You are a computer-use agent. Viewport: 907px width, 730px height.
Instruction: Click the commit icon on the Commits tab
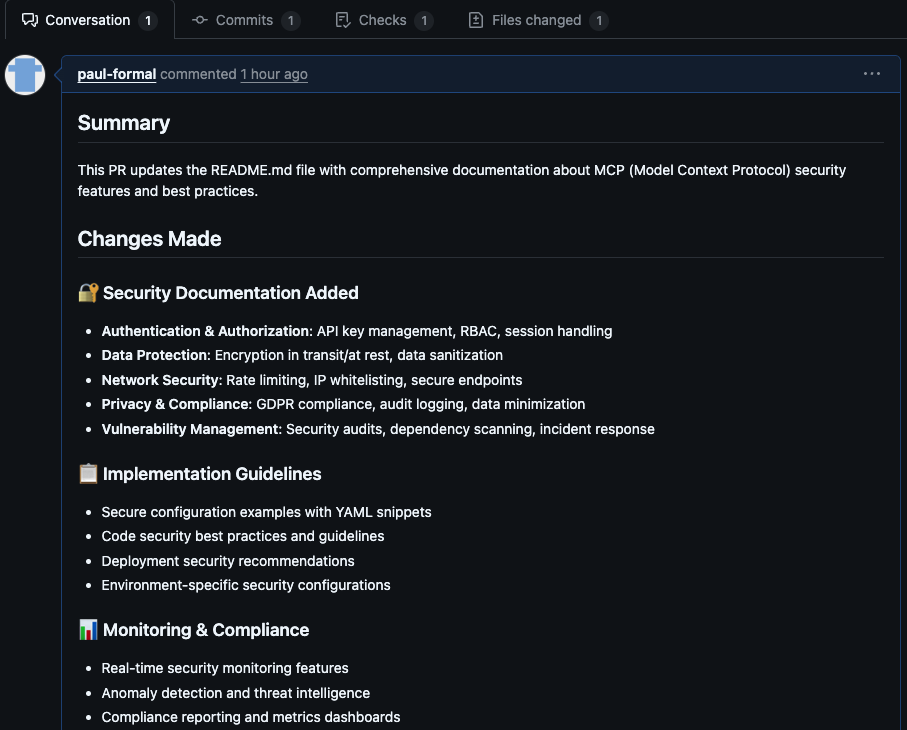[200, 20]
